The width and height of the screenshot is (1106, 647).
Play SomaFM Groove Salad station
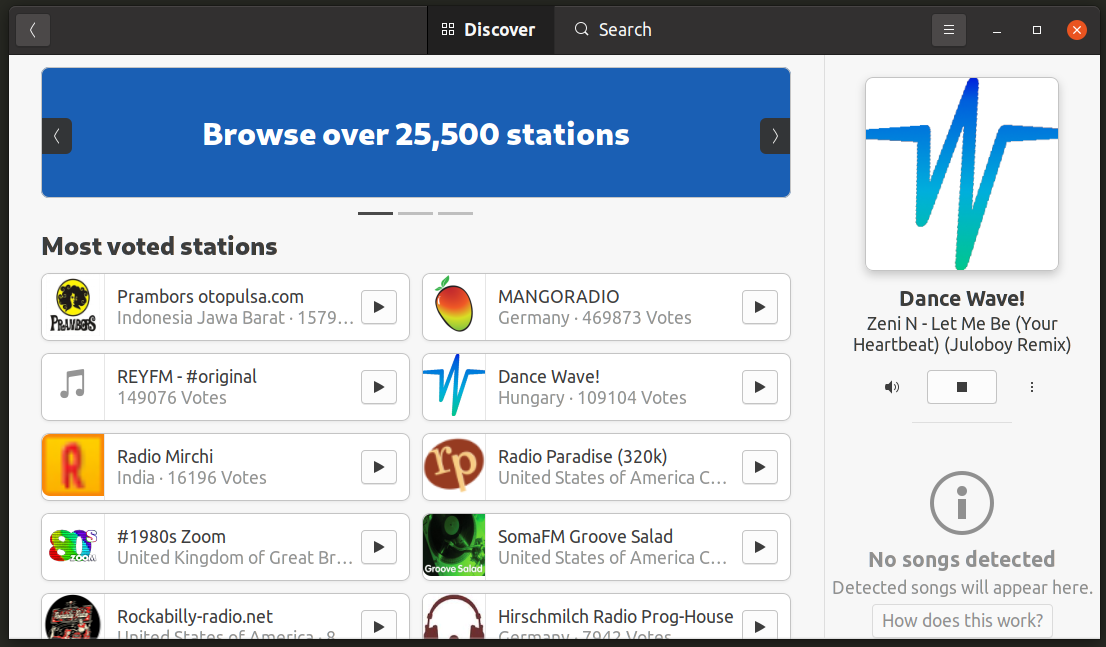point(760,547)
